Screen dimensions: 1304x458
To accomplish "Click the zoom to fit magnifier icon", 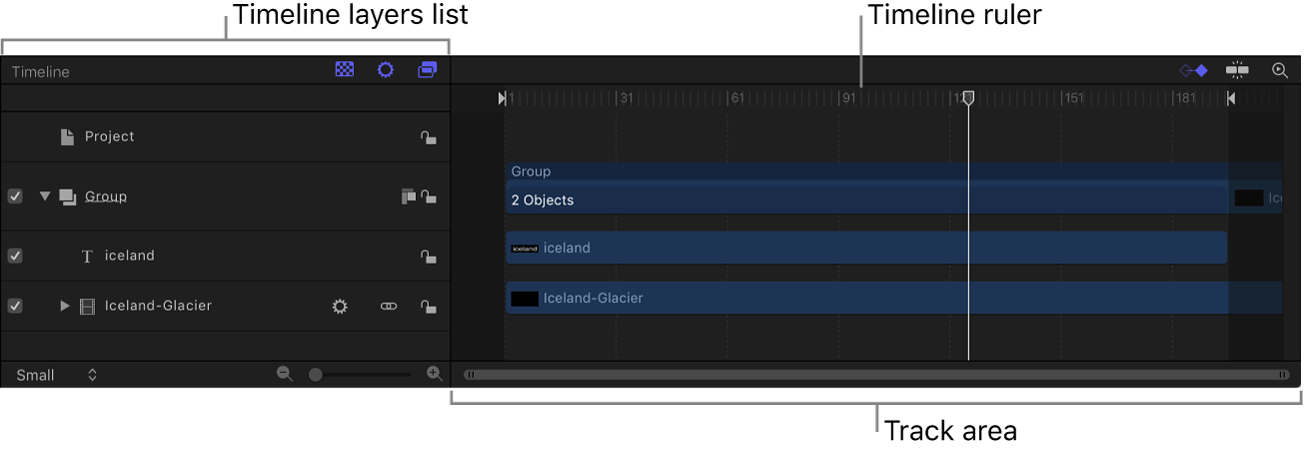I will (x=1280, y=70).
